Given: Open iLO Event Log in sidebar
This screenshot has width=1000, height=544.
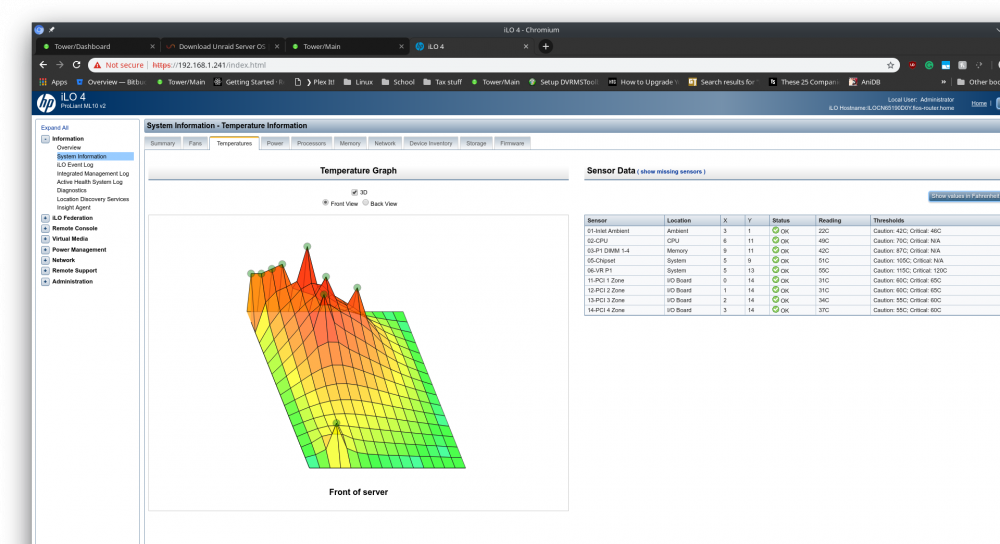Looking at the screenshot, I should tap(75, 165).
